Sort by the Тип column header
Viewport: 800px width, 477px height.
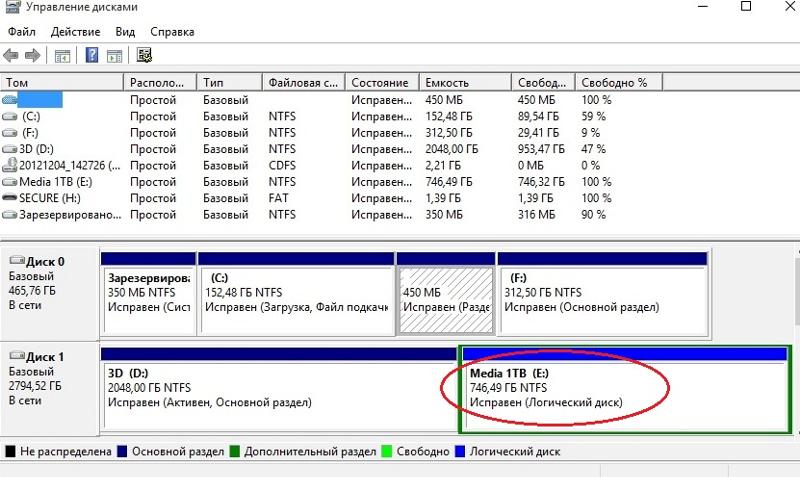click(x=229, y=82)
